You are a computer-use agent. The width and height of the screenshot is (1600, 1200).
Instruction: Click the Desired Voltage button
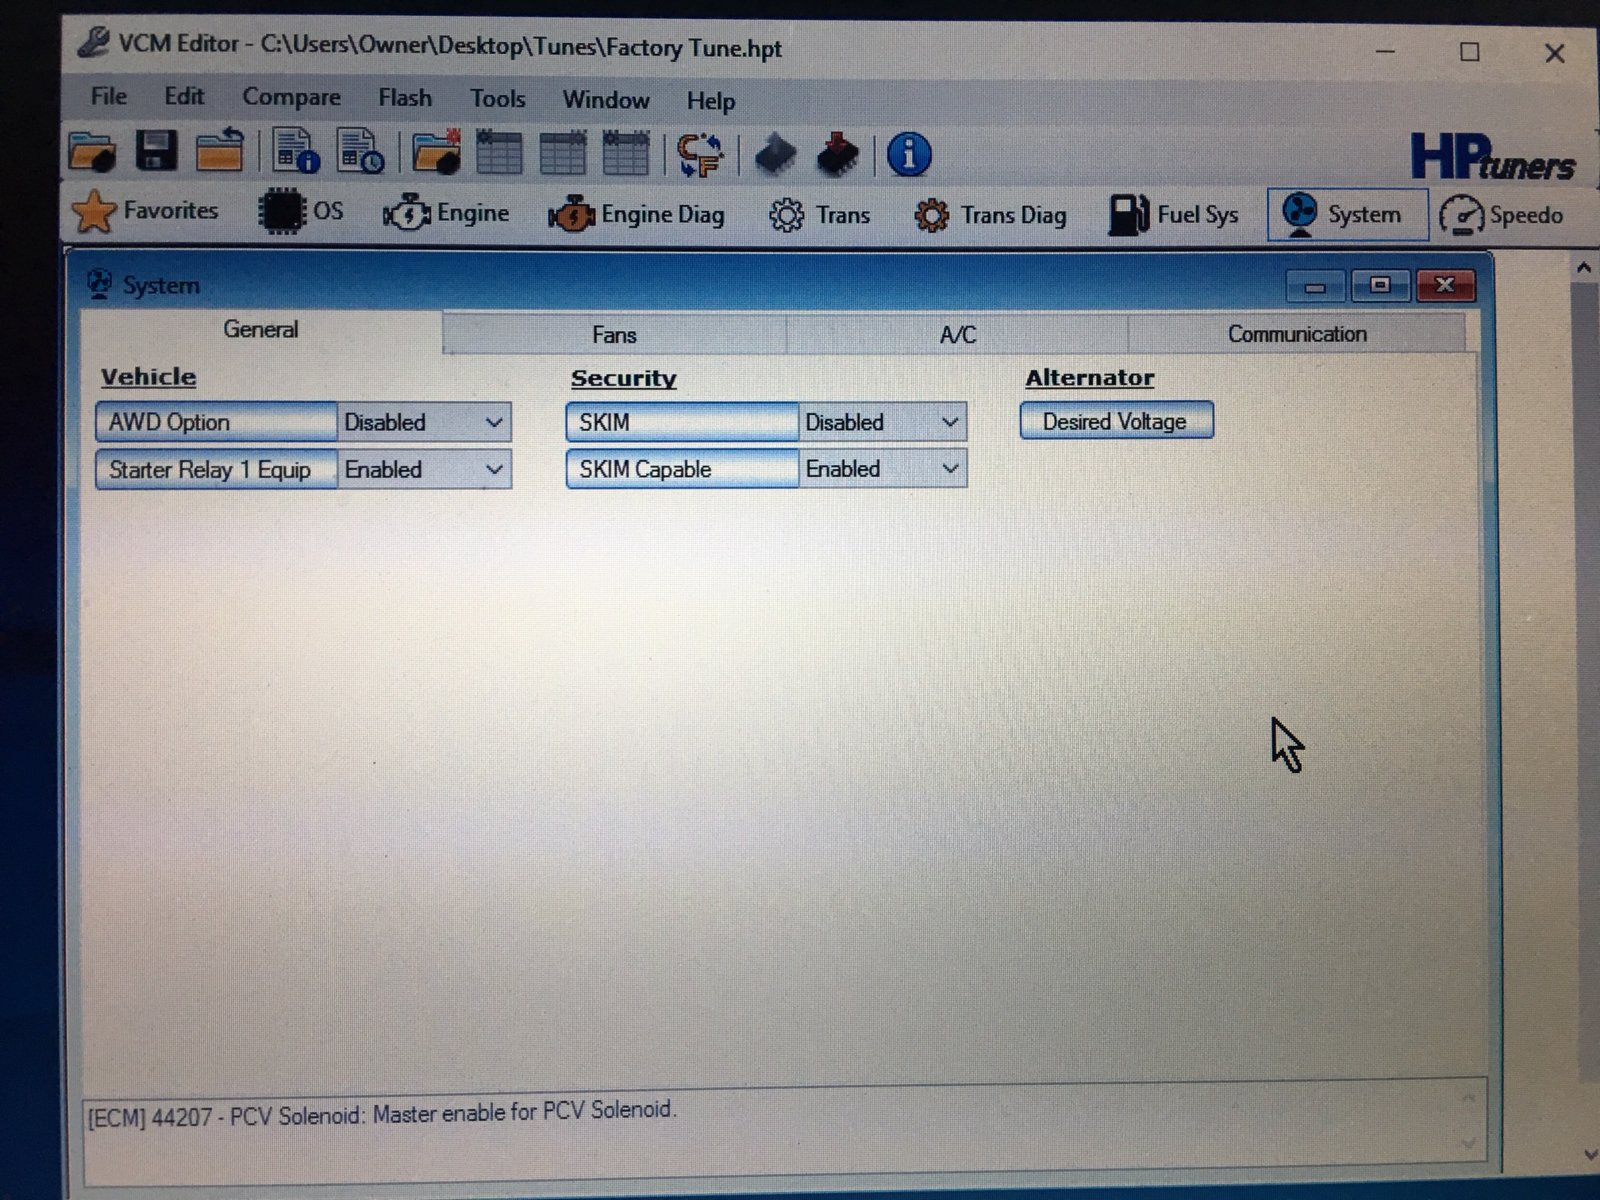(x=1115, y=422)
